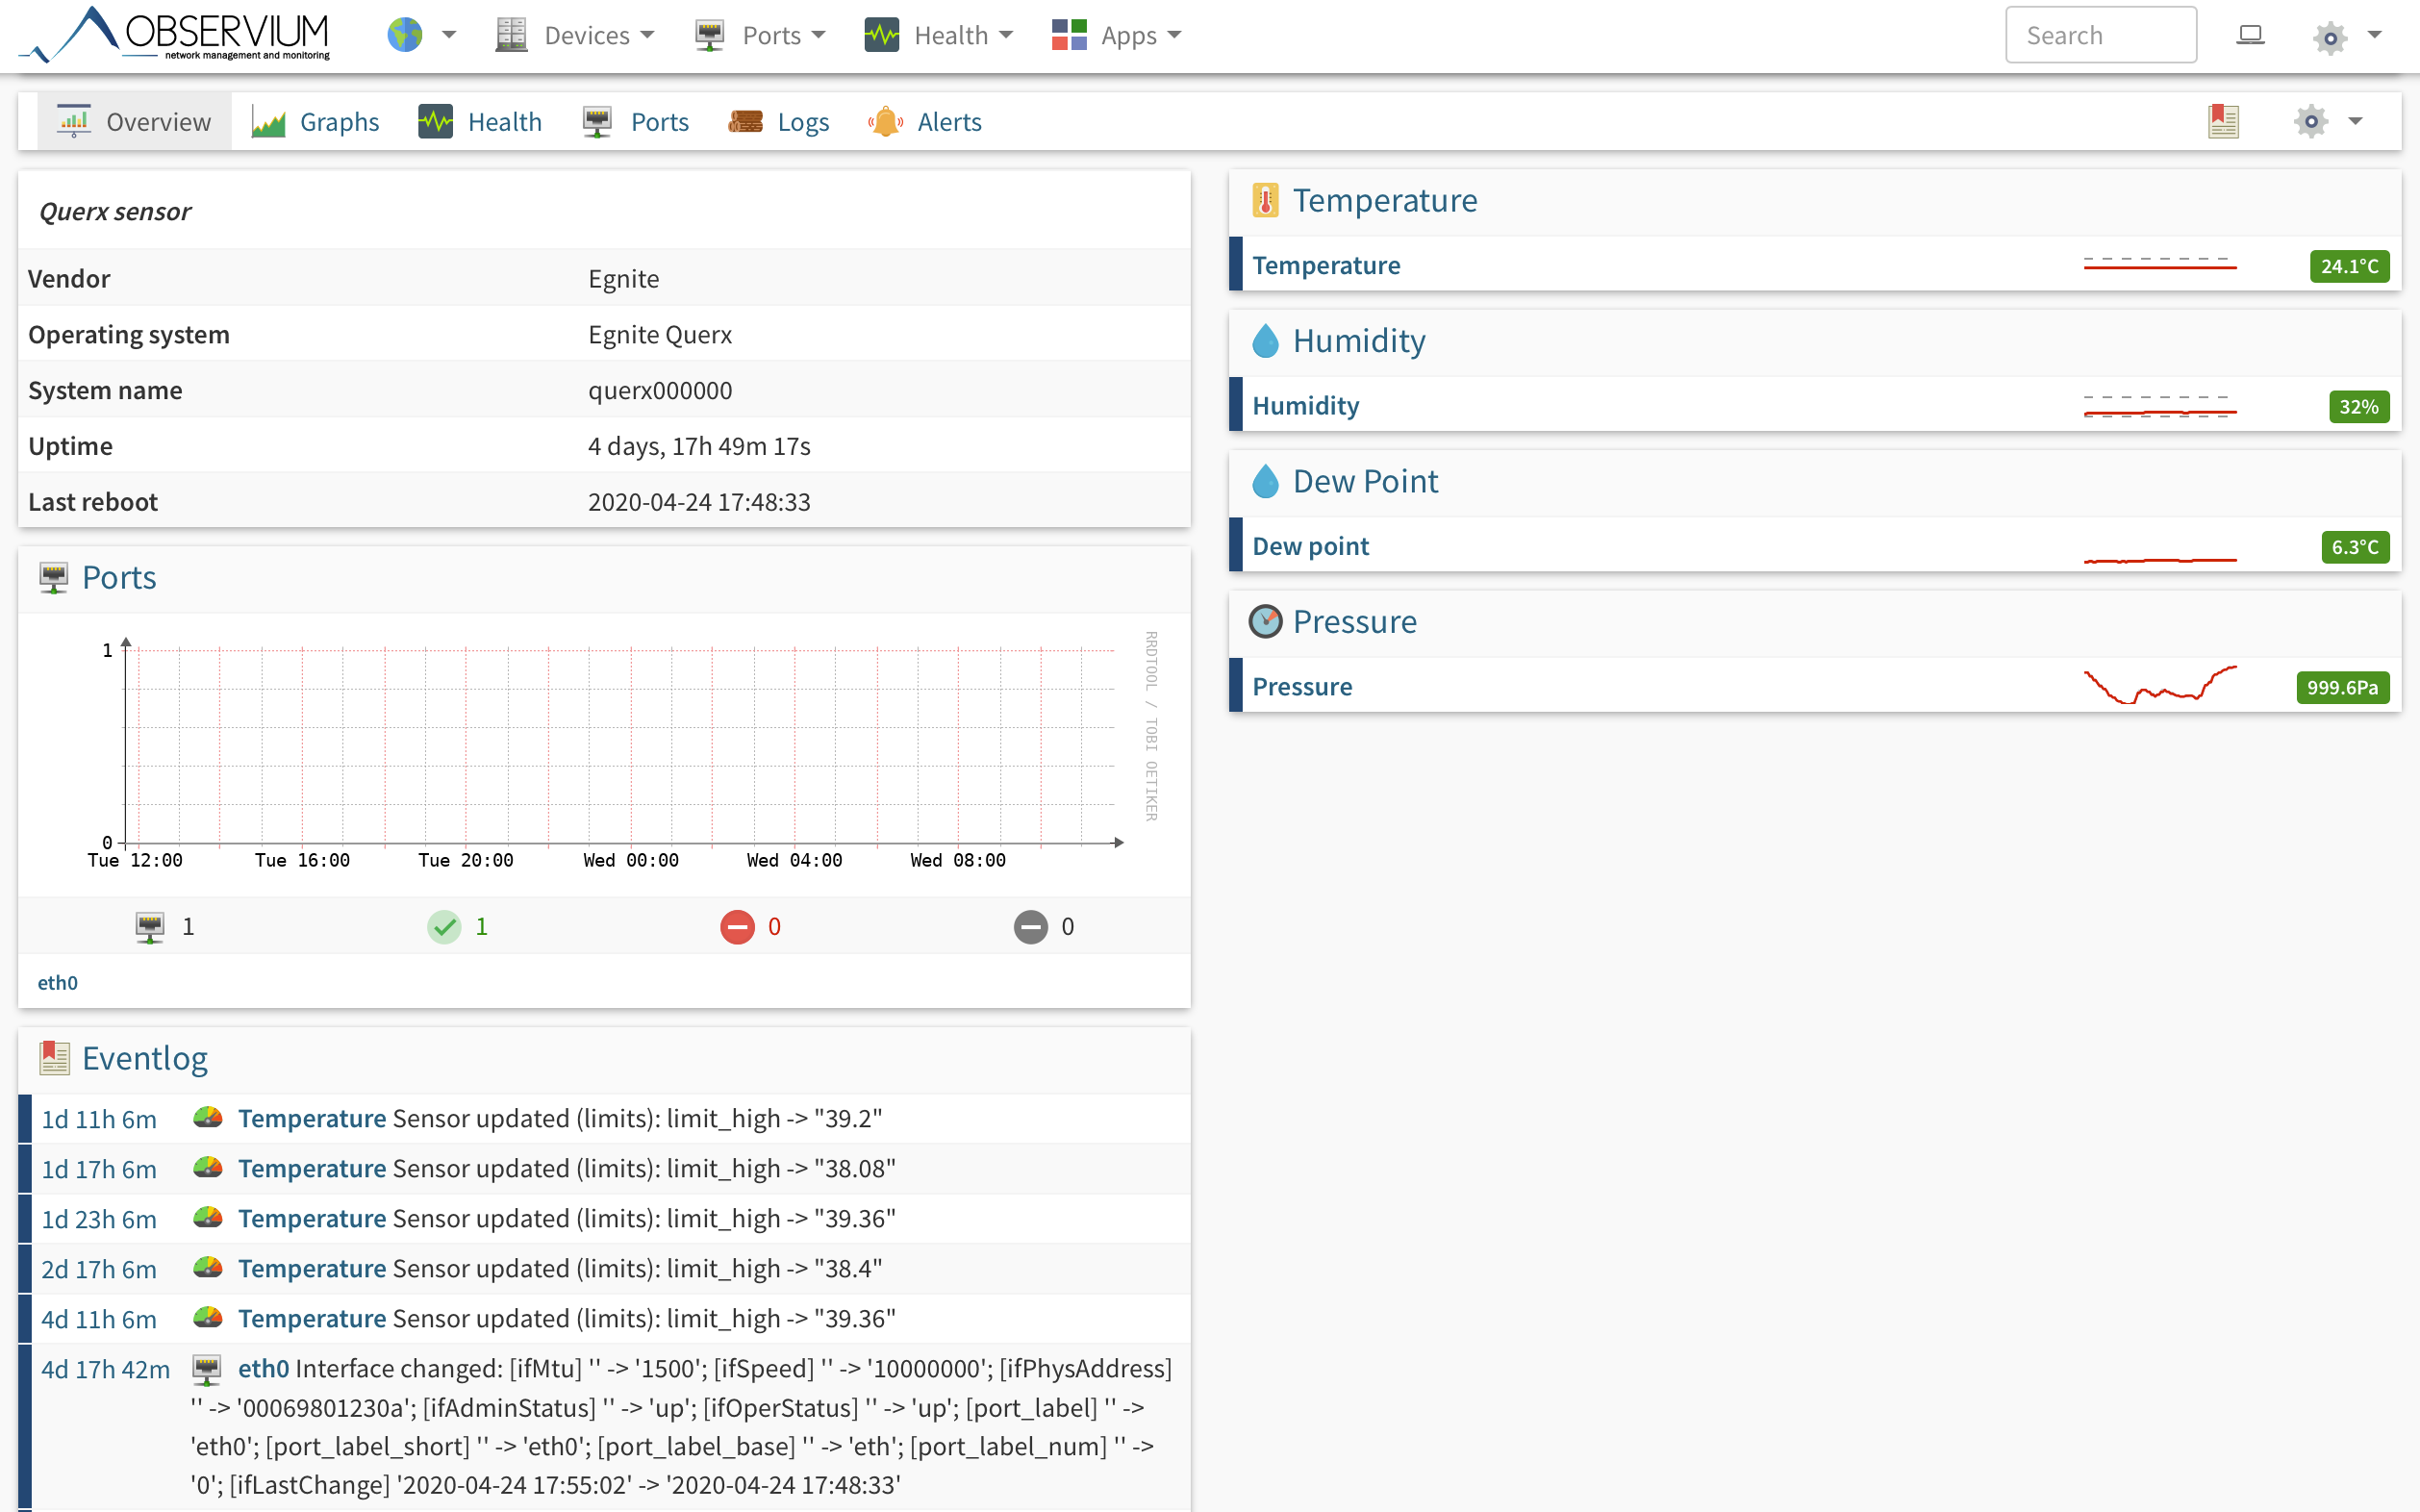Click the Eventlog booklet icon
This screenshot has width=2420, height=1512.
pos(54,1059)
